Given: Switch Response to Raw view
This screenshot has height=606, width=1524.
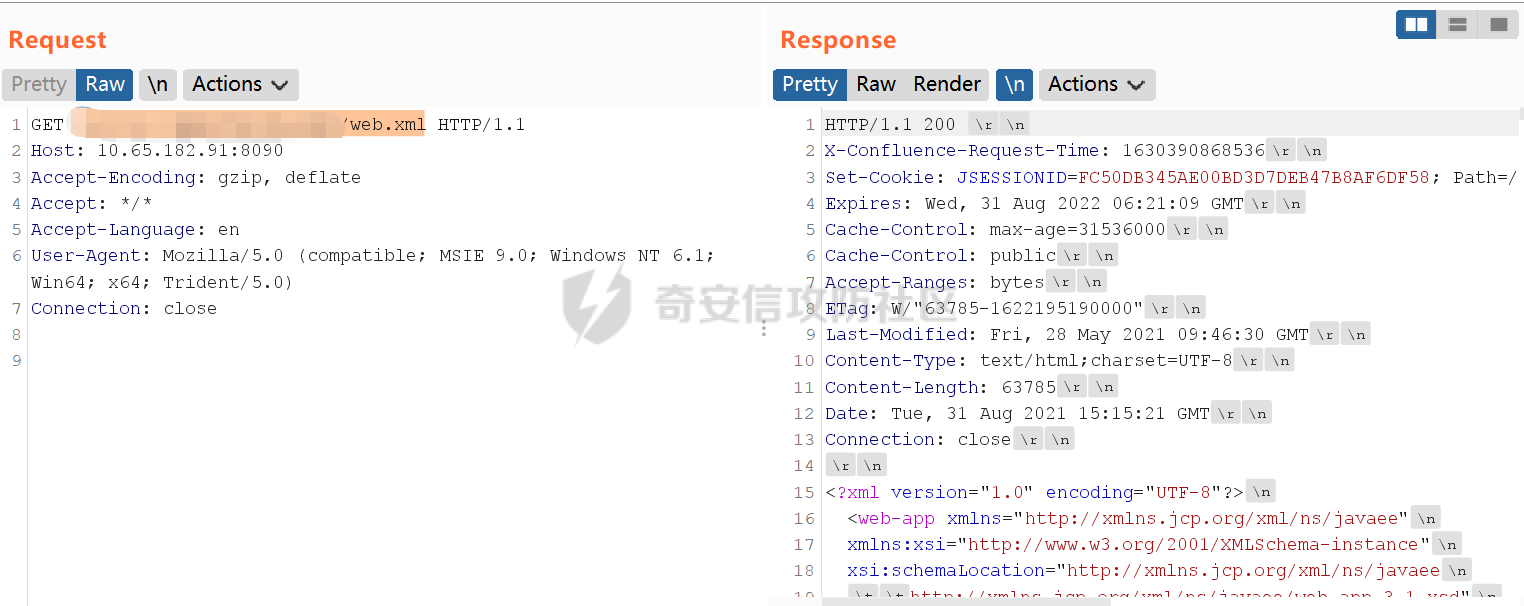Looking at the screenshot, I should (876, 85).
